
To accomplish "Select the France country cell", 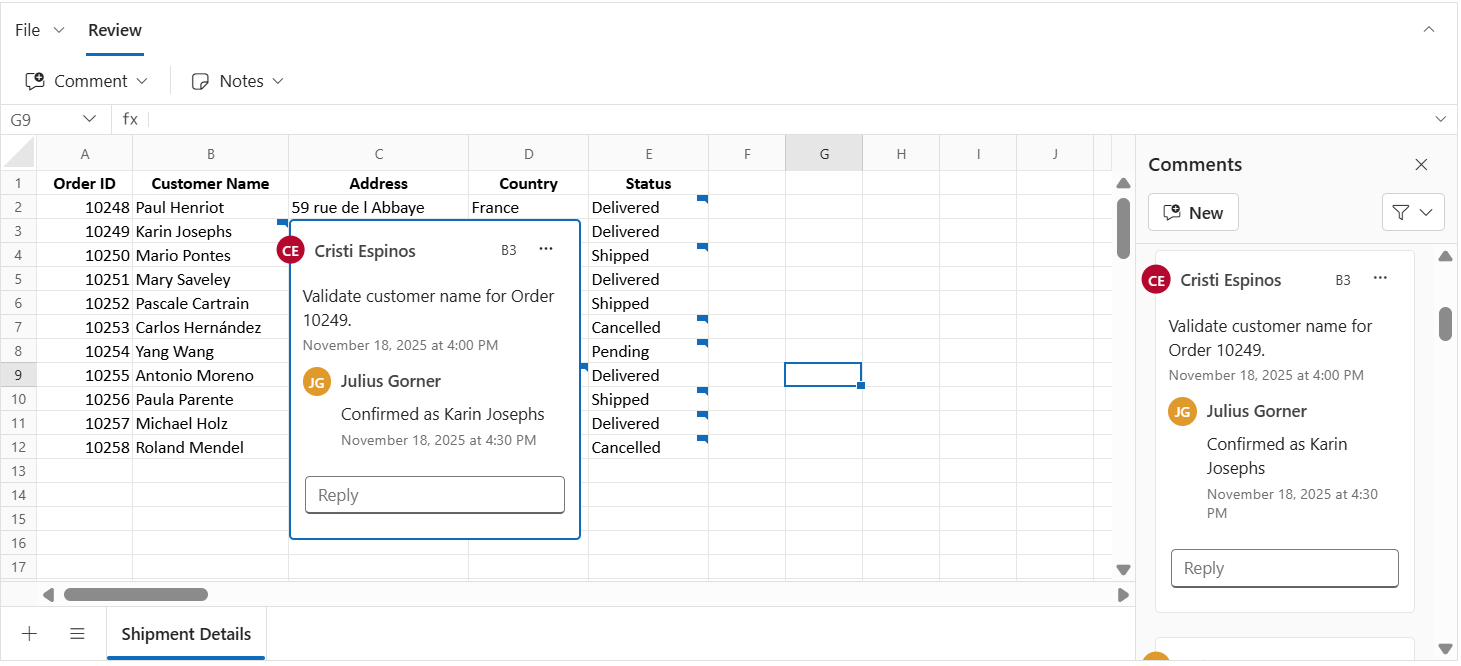I will 529,207.
